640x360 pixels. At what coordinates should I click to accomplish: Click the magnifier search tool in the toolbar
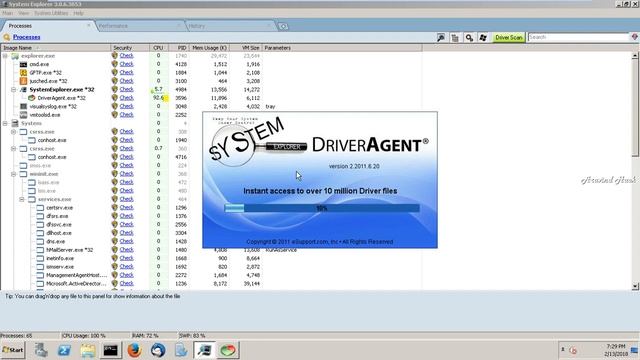(441, 38)
